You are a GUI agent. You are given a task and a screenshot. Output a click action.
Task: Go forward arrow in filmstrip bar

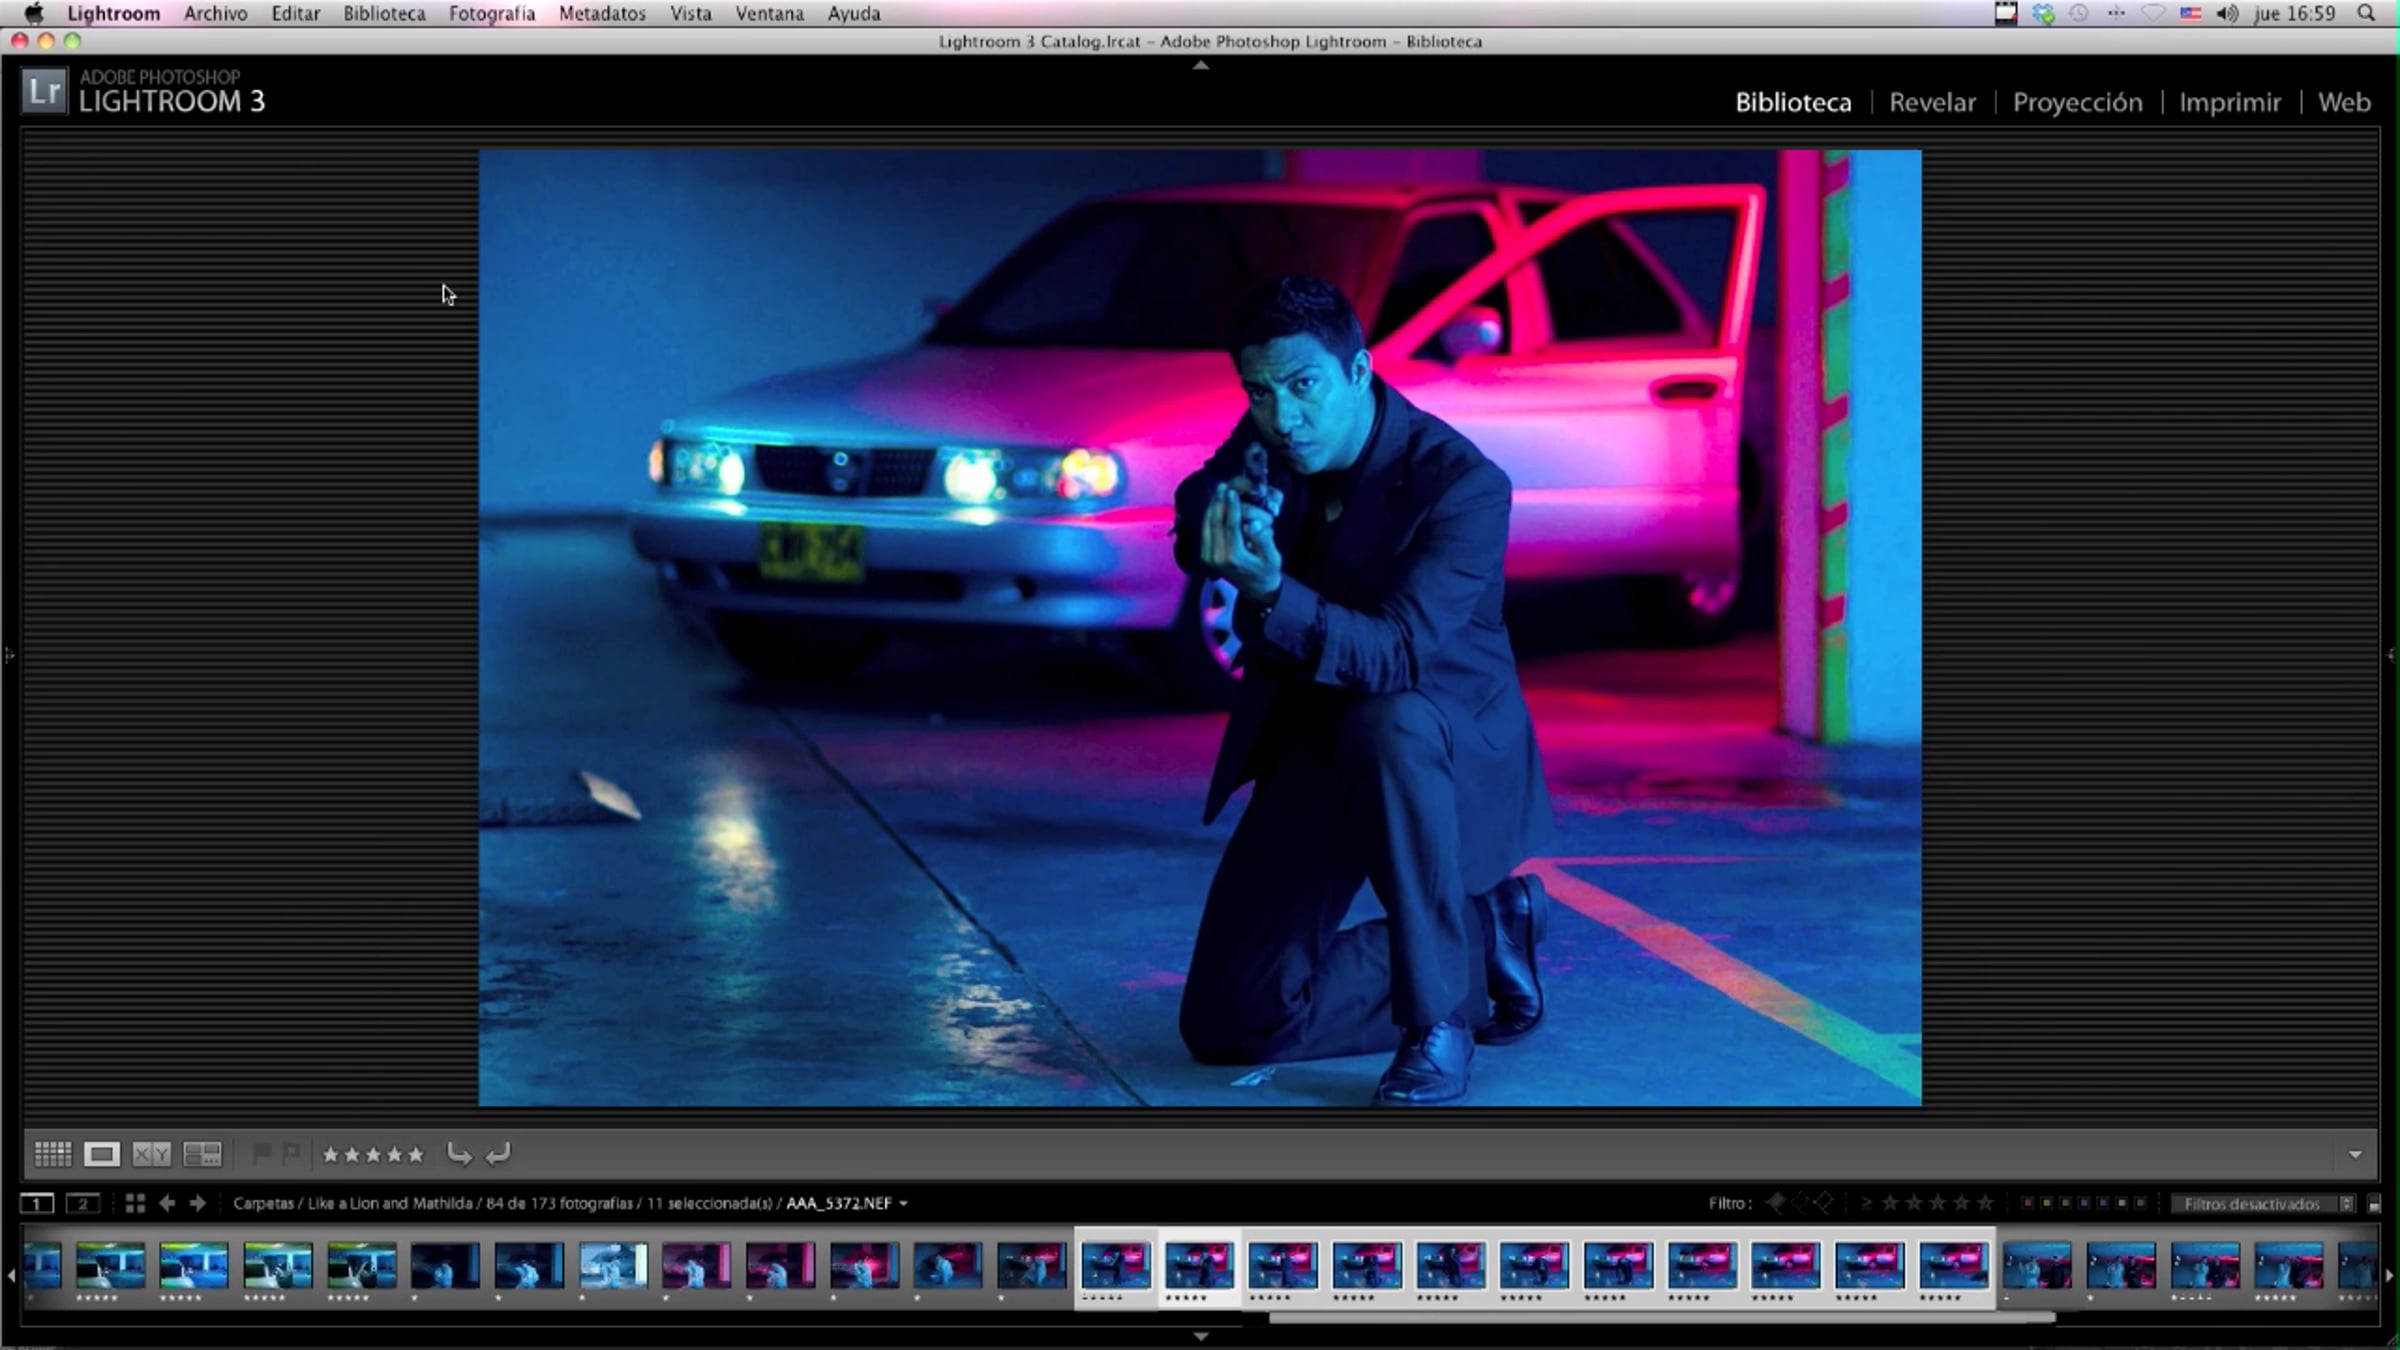point(198,1203)
